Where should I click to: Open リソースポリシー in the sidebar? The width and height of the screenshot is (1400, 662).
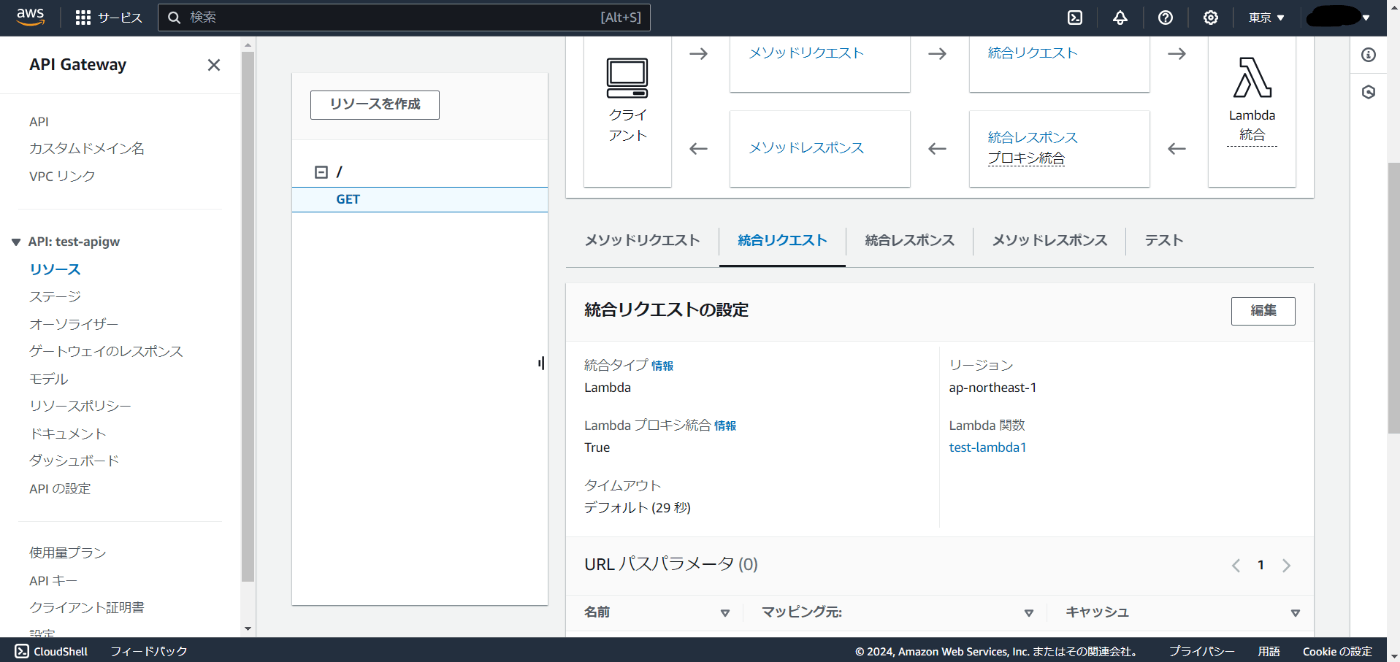(80, 406)
